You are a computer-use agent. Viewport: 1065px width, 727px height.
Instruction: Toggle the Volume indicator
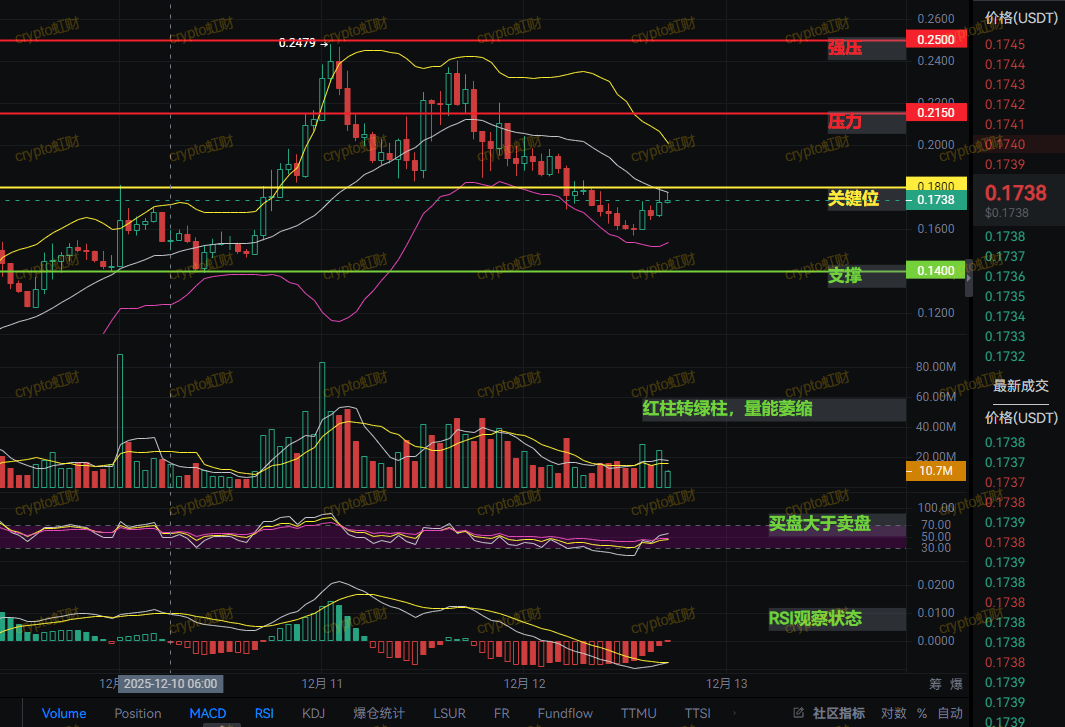(x=64, y=713)
